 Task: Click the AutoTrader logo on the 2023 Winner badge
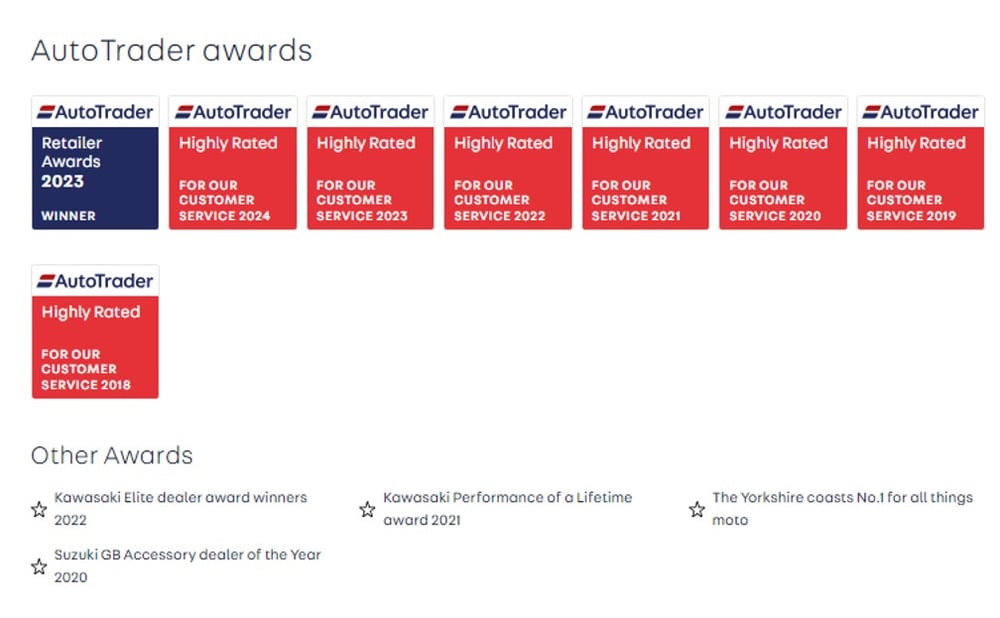click(x=95, y=112)
